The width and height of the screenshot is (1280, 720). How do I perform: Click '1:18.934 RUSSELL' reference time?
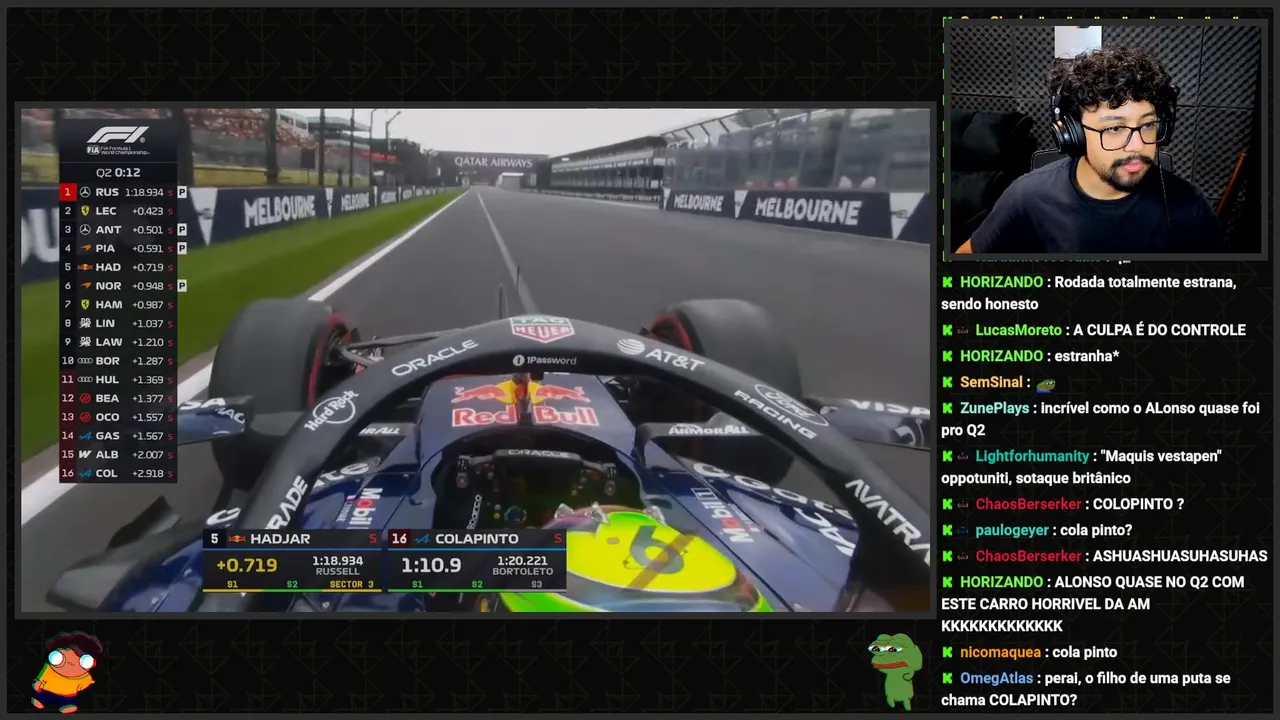tap(337, 566)
